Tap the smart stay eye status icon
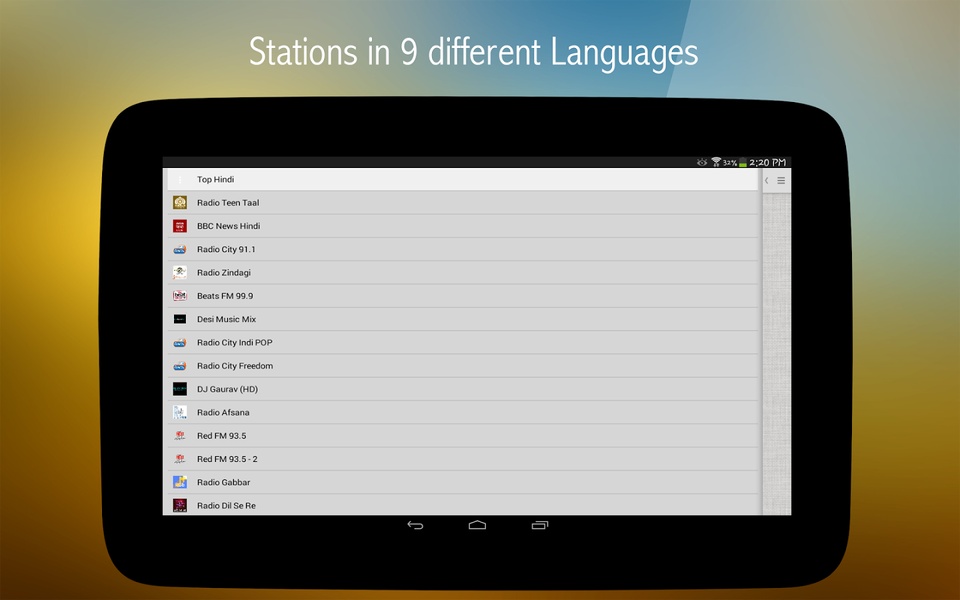Screen dimensions: 960x600 (702, 162)
